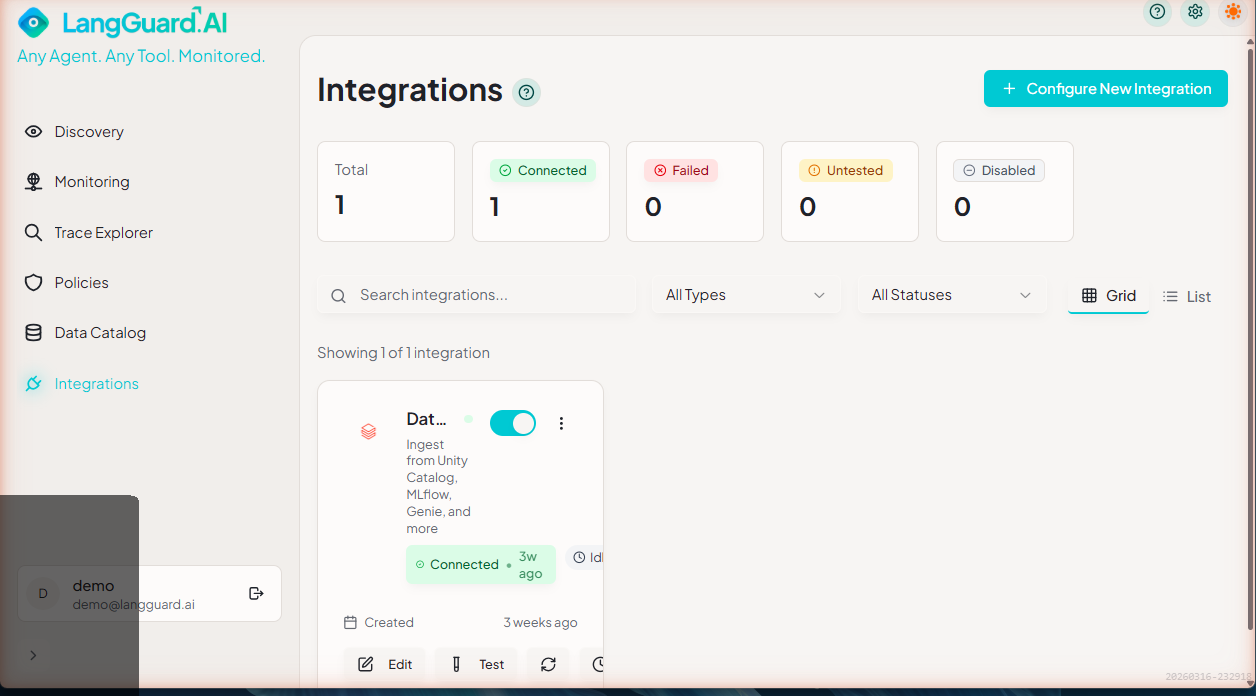Expand the All Statuses dropdown
Image resolution: width=1256 pixels, height=696 pixels.
coord(951,295)
